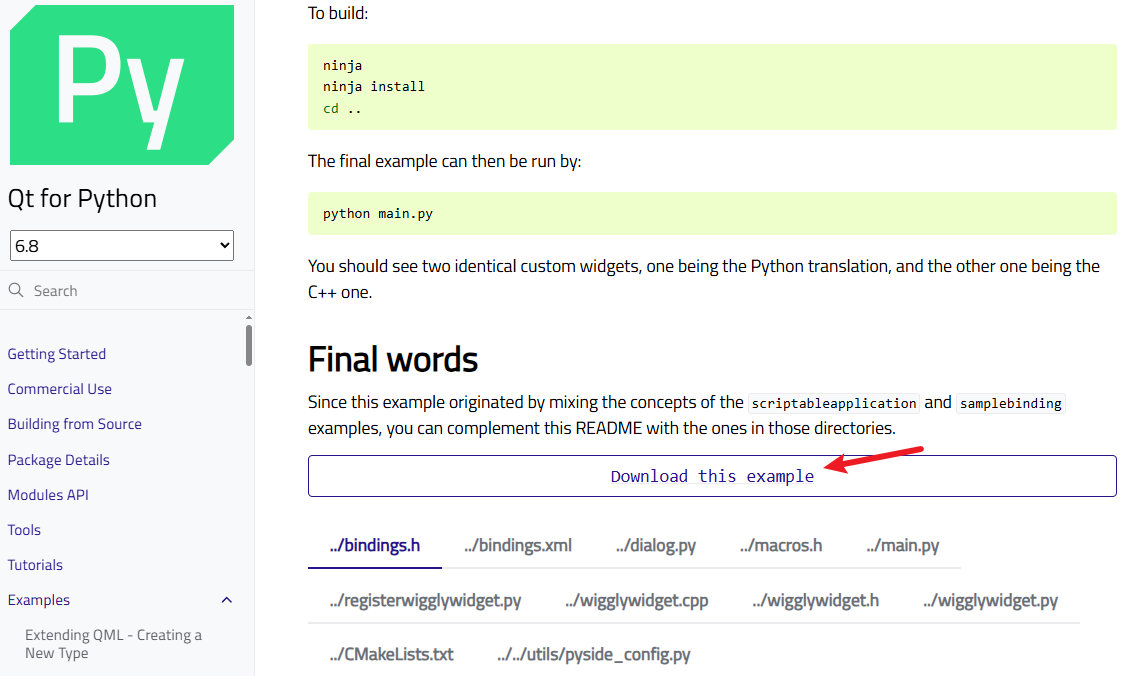Navigate to Package Details
The height and width of the screenshot is (676, 1135).
59,460
